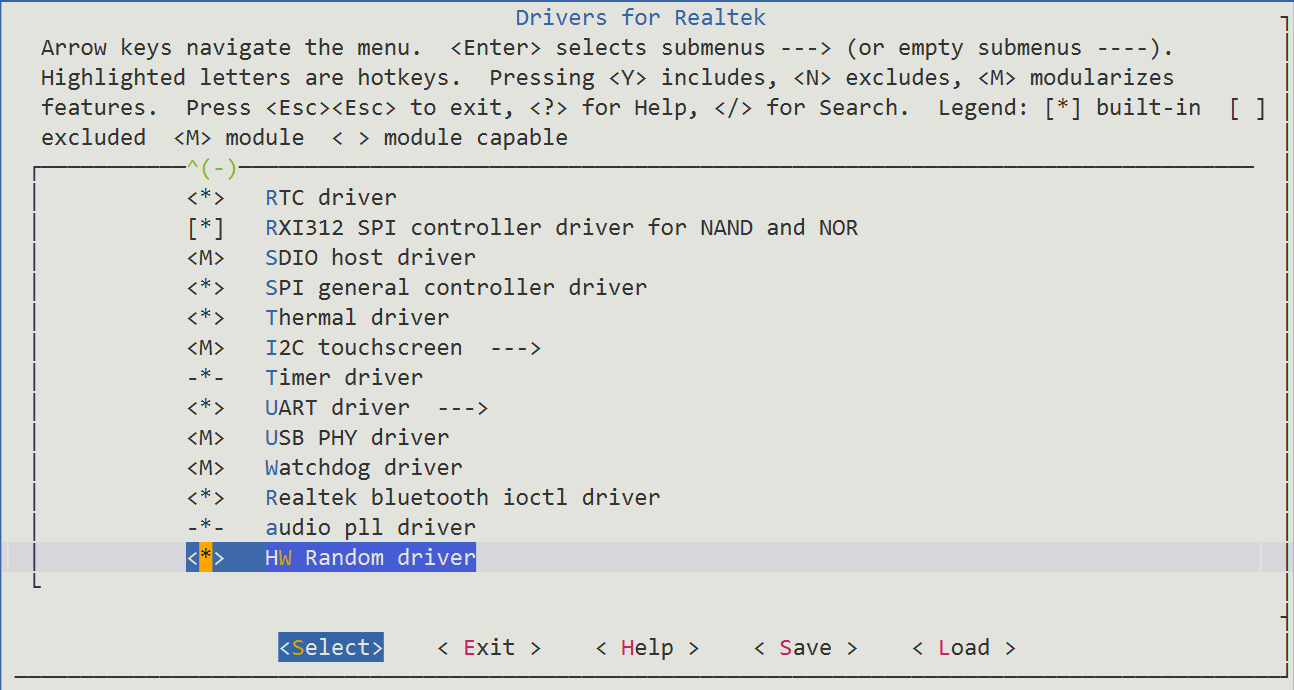Toggle RXI312 SPI controller driver checkbox
This screenshot has height=690, width=1294.
coord(205,228)
